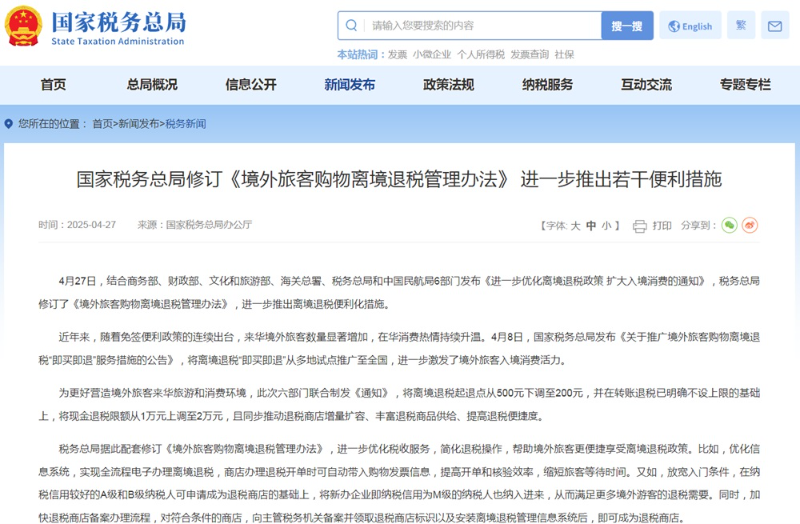The width and height of the screenshot is (800, 524).
Task: Open the 总局概况 navigation menu
Action: coord(152,85)
